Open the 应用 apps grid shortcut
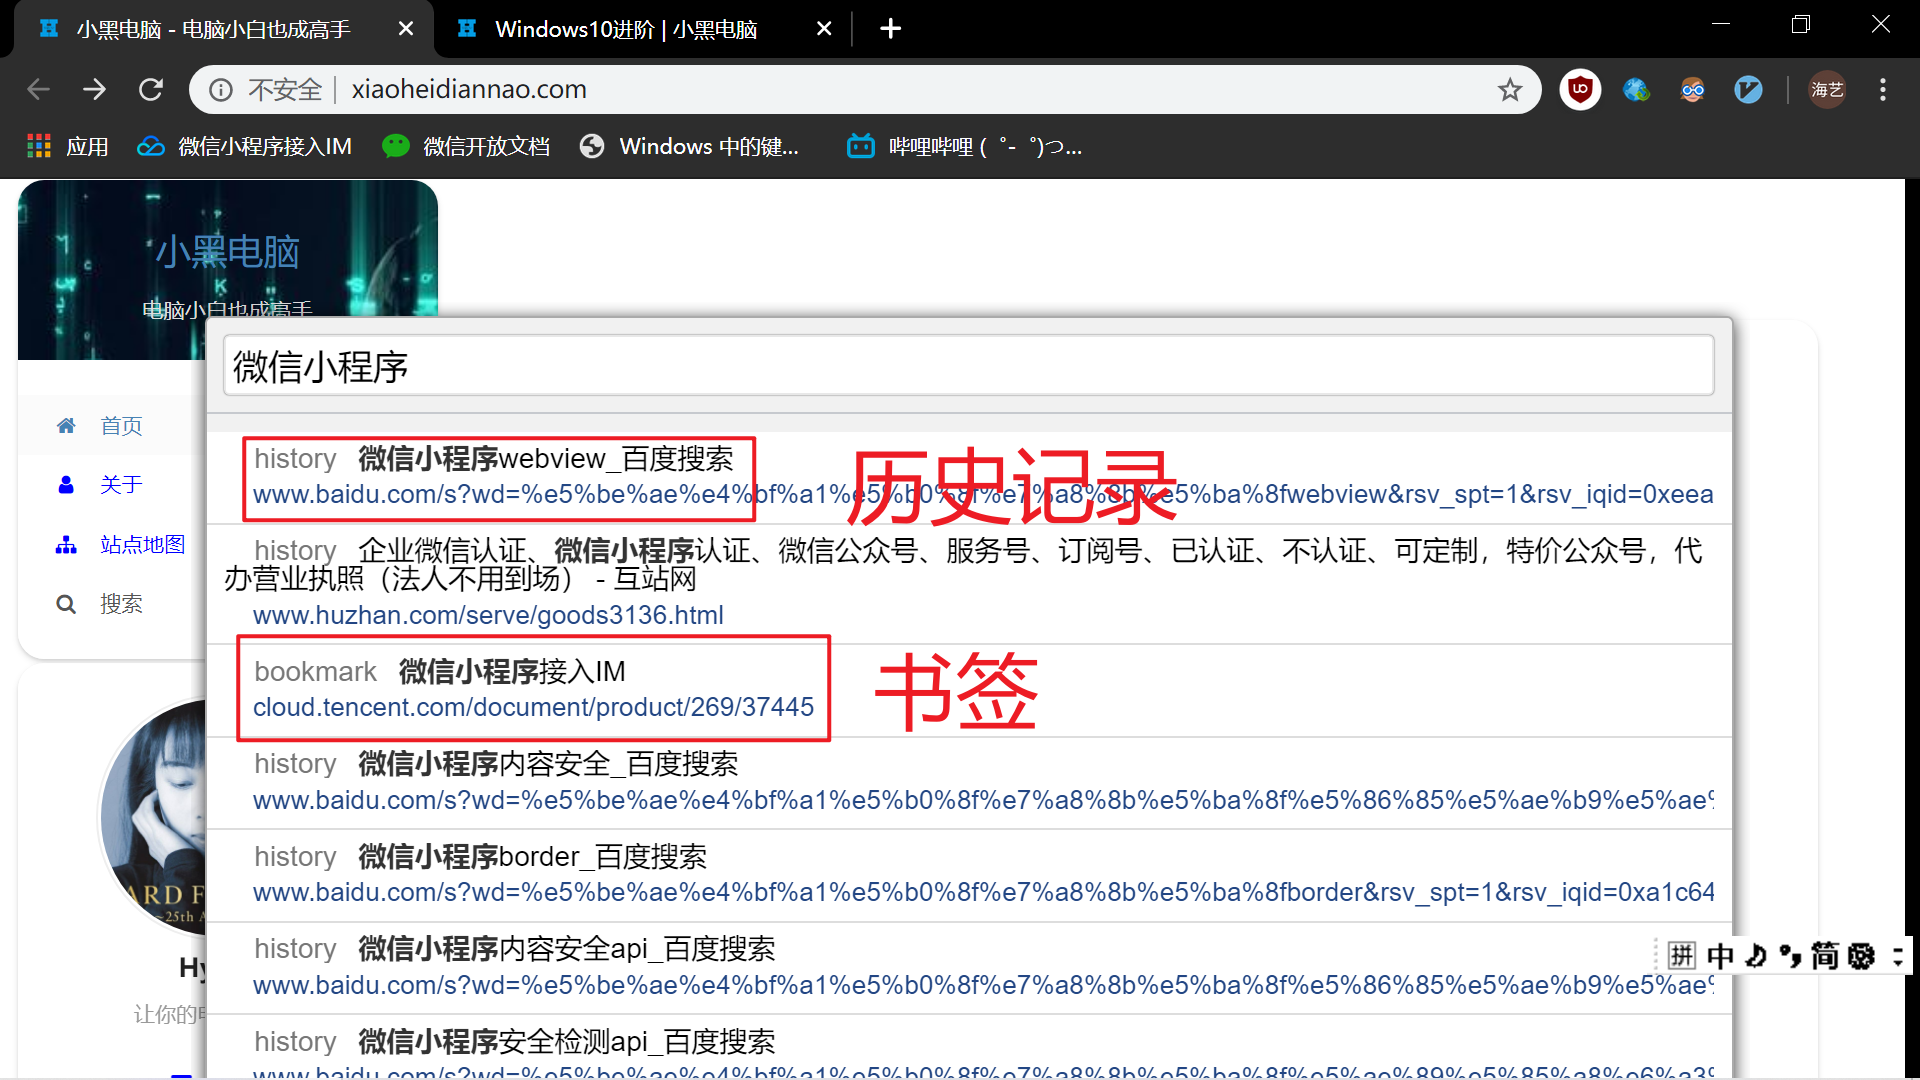 [67, 147]
